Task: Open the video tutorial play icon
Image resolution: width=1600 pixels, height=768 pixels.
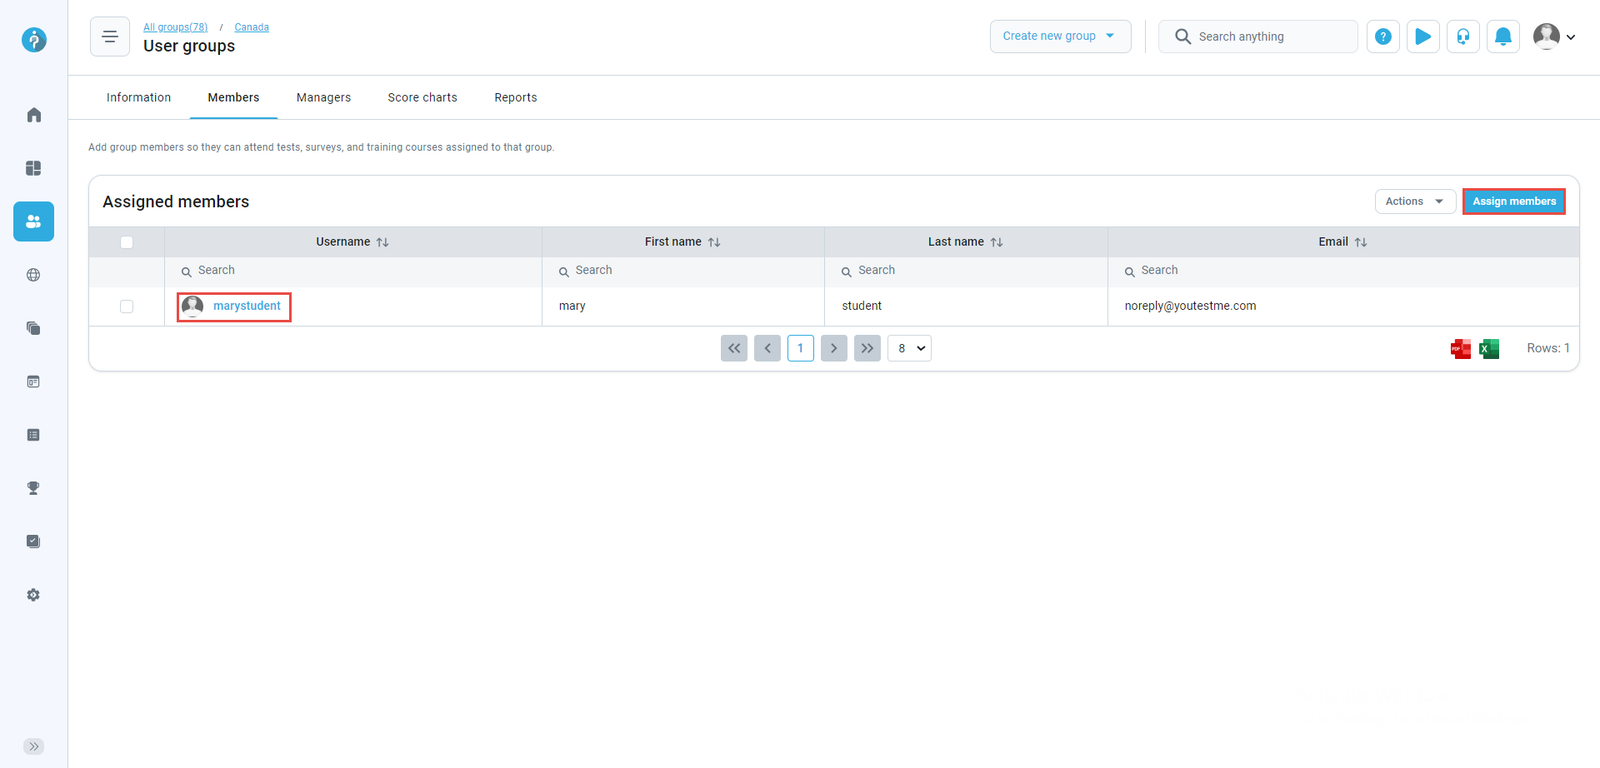Action: tap(1422, 37)
